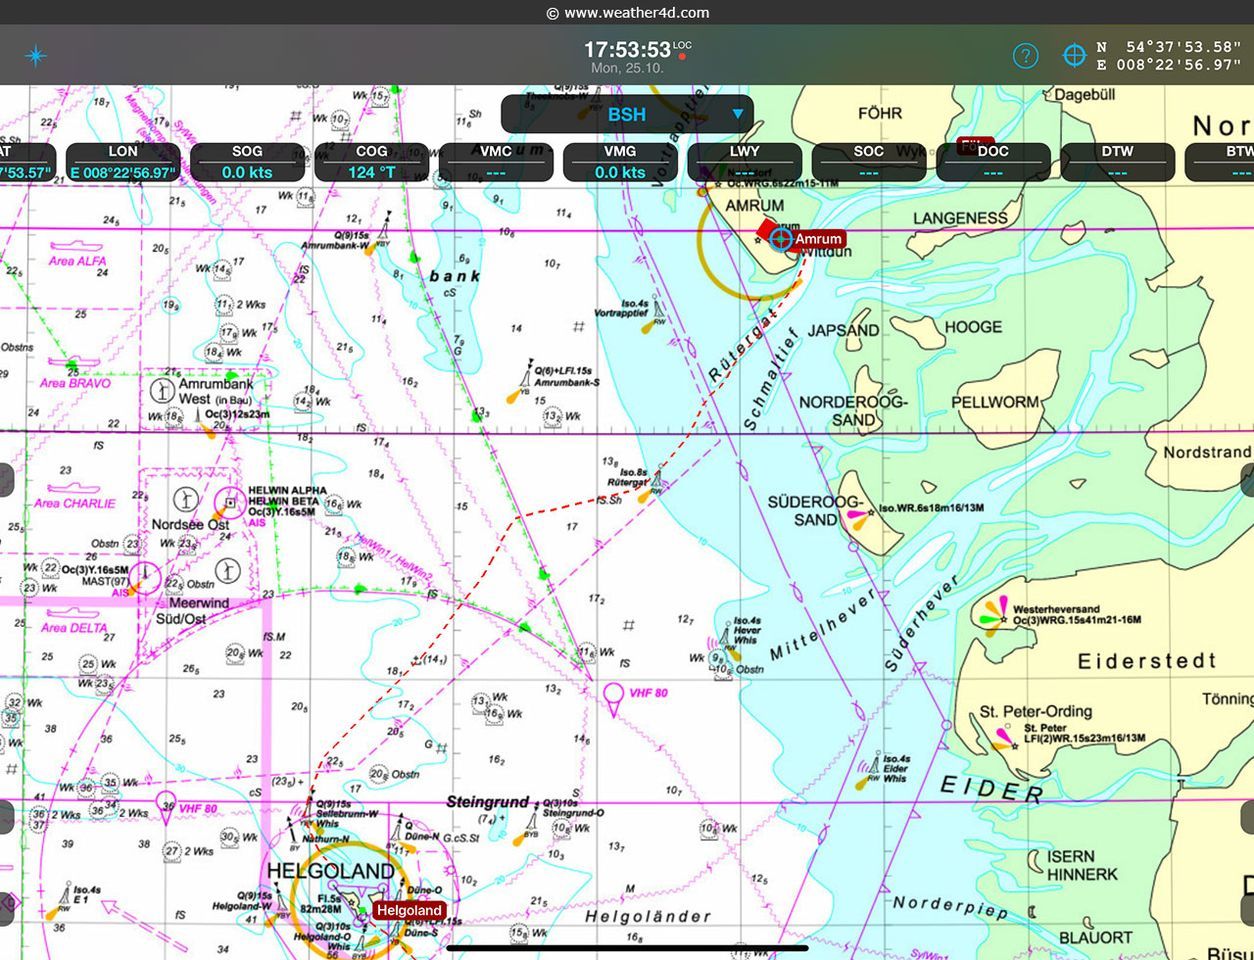
Task: Tap the HELGOLAND island name
Action: pos(330,872)
